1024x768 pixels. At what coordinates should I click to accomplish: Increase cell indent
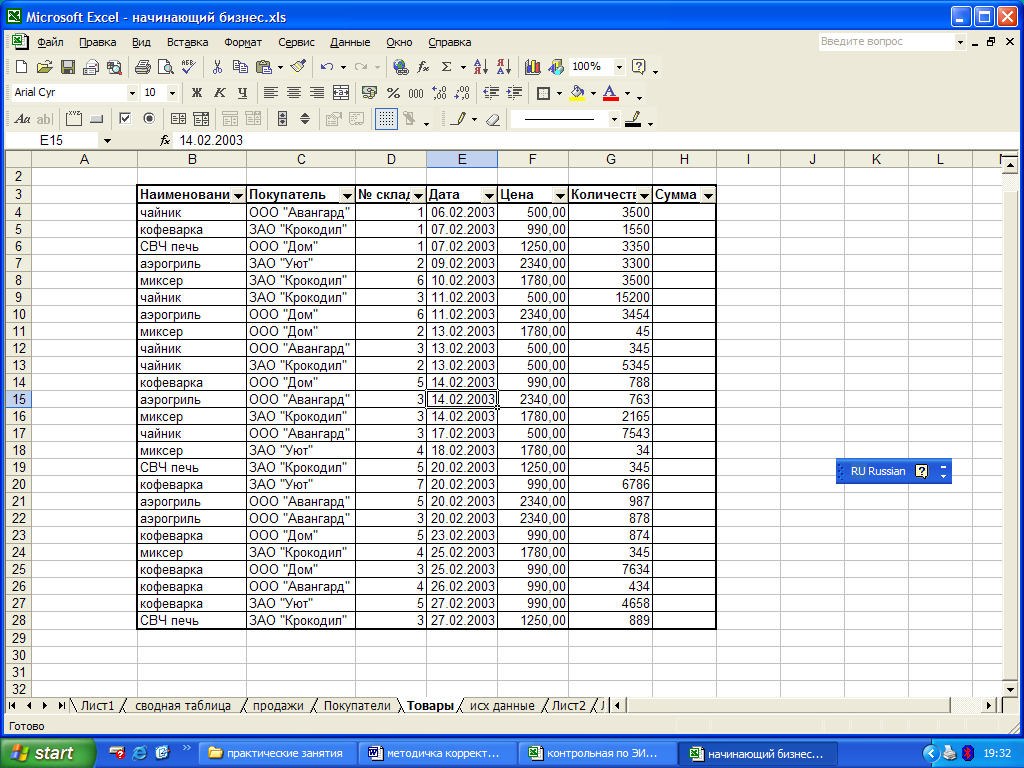[515, 93]
